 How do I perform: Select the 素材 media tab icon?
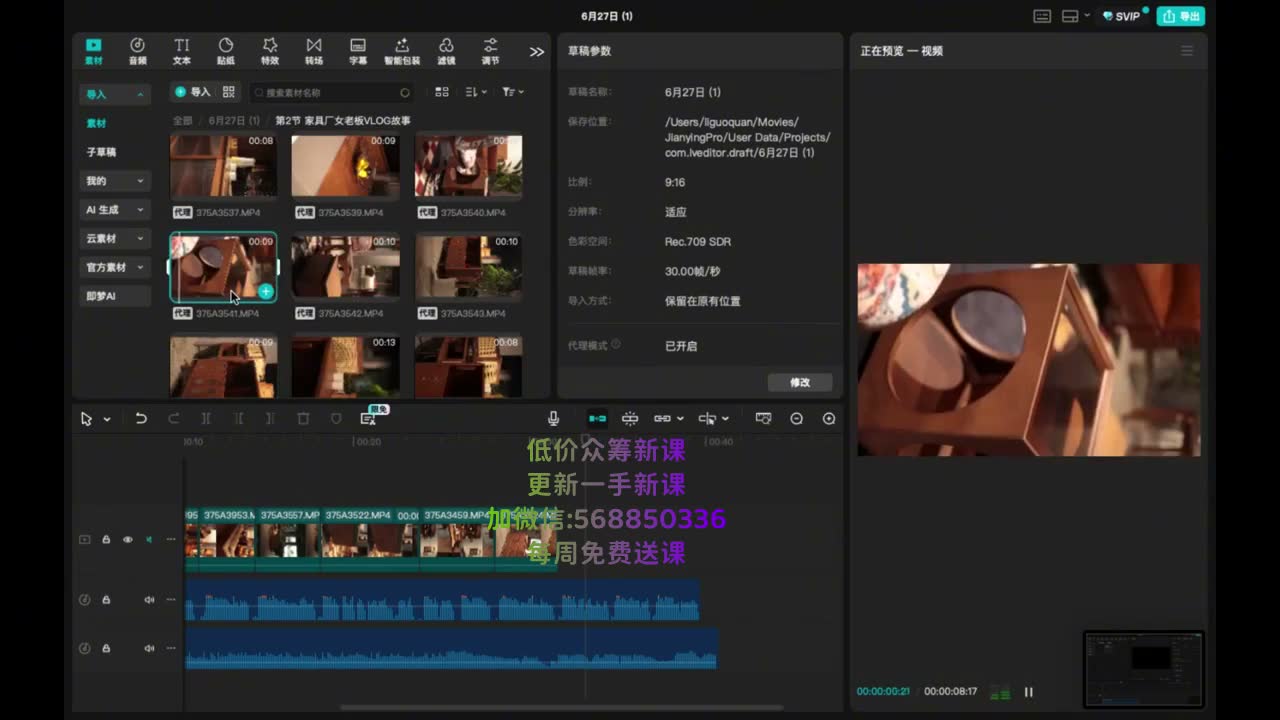pyautogui.click(x=93, y=51)
